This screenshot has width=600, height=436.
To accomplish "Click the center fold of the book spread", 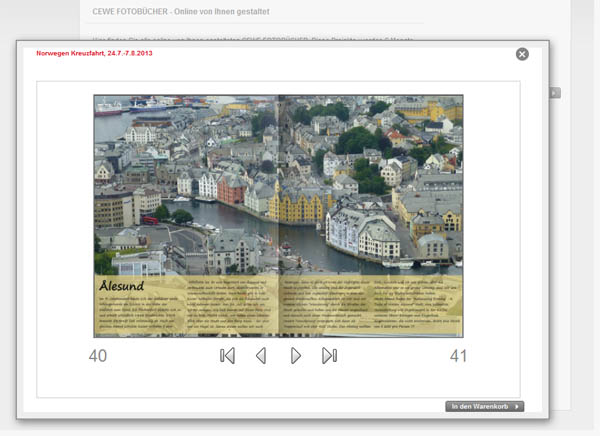I will coord(278,215).
